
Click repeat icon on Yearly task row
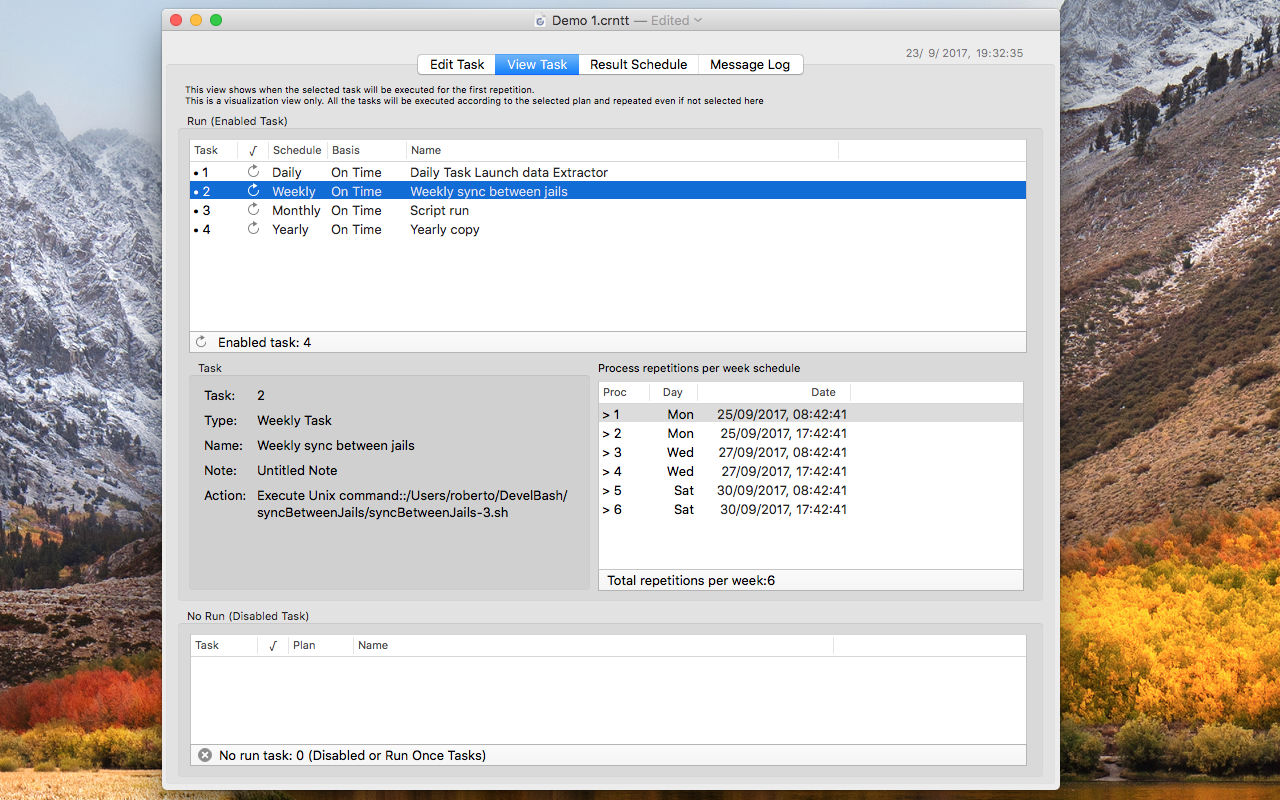pyautogui.click(x=253, y=229)
